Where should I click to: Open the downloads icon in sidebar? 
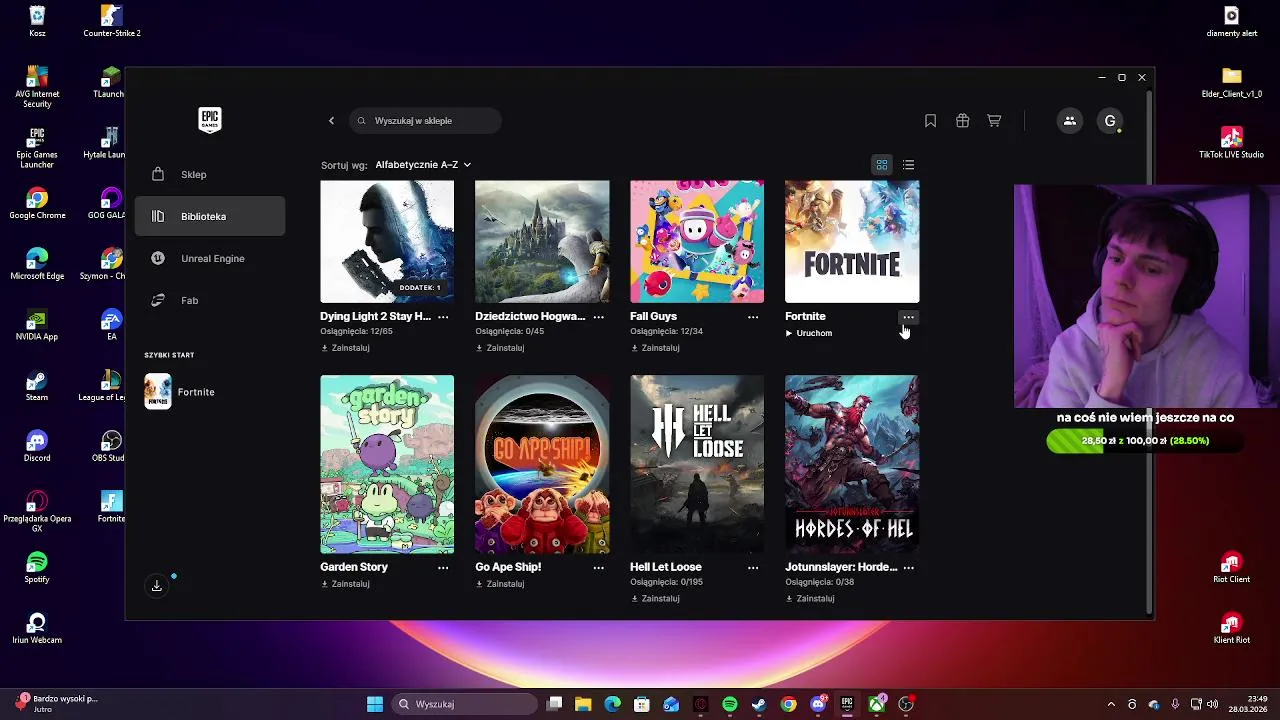coord(157,586)
